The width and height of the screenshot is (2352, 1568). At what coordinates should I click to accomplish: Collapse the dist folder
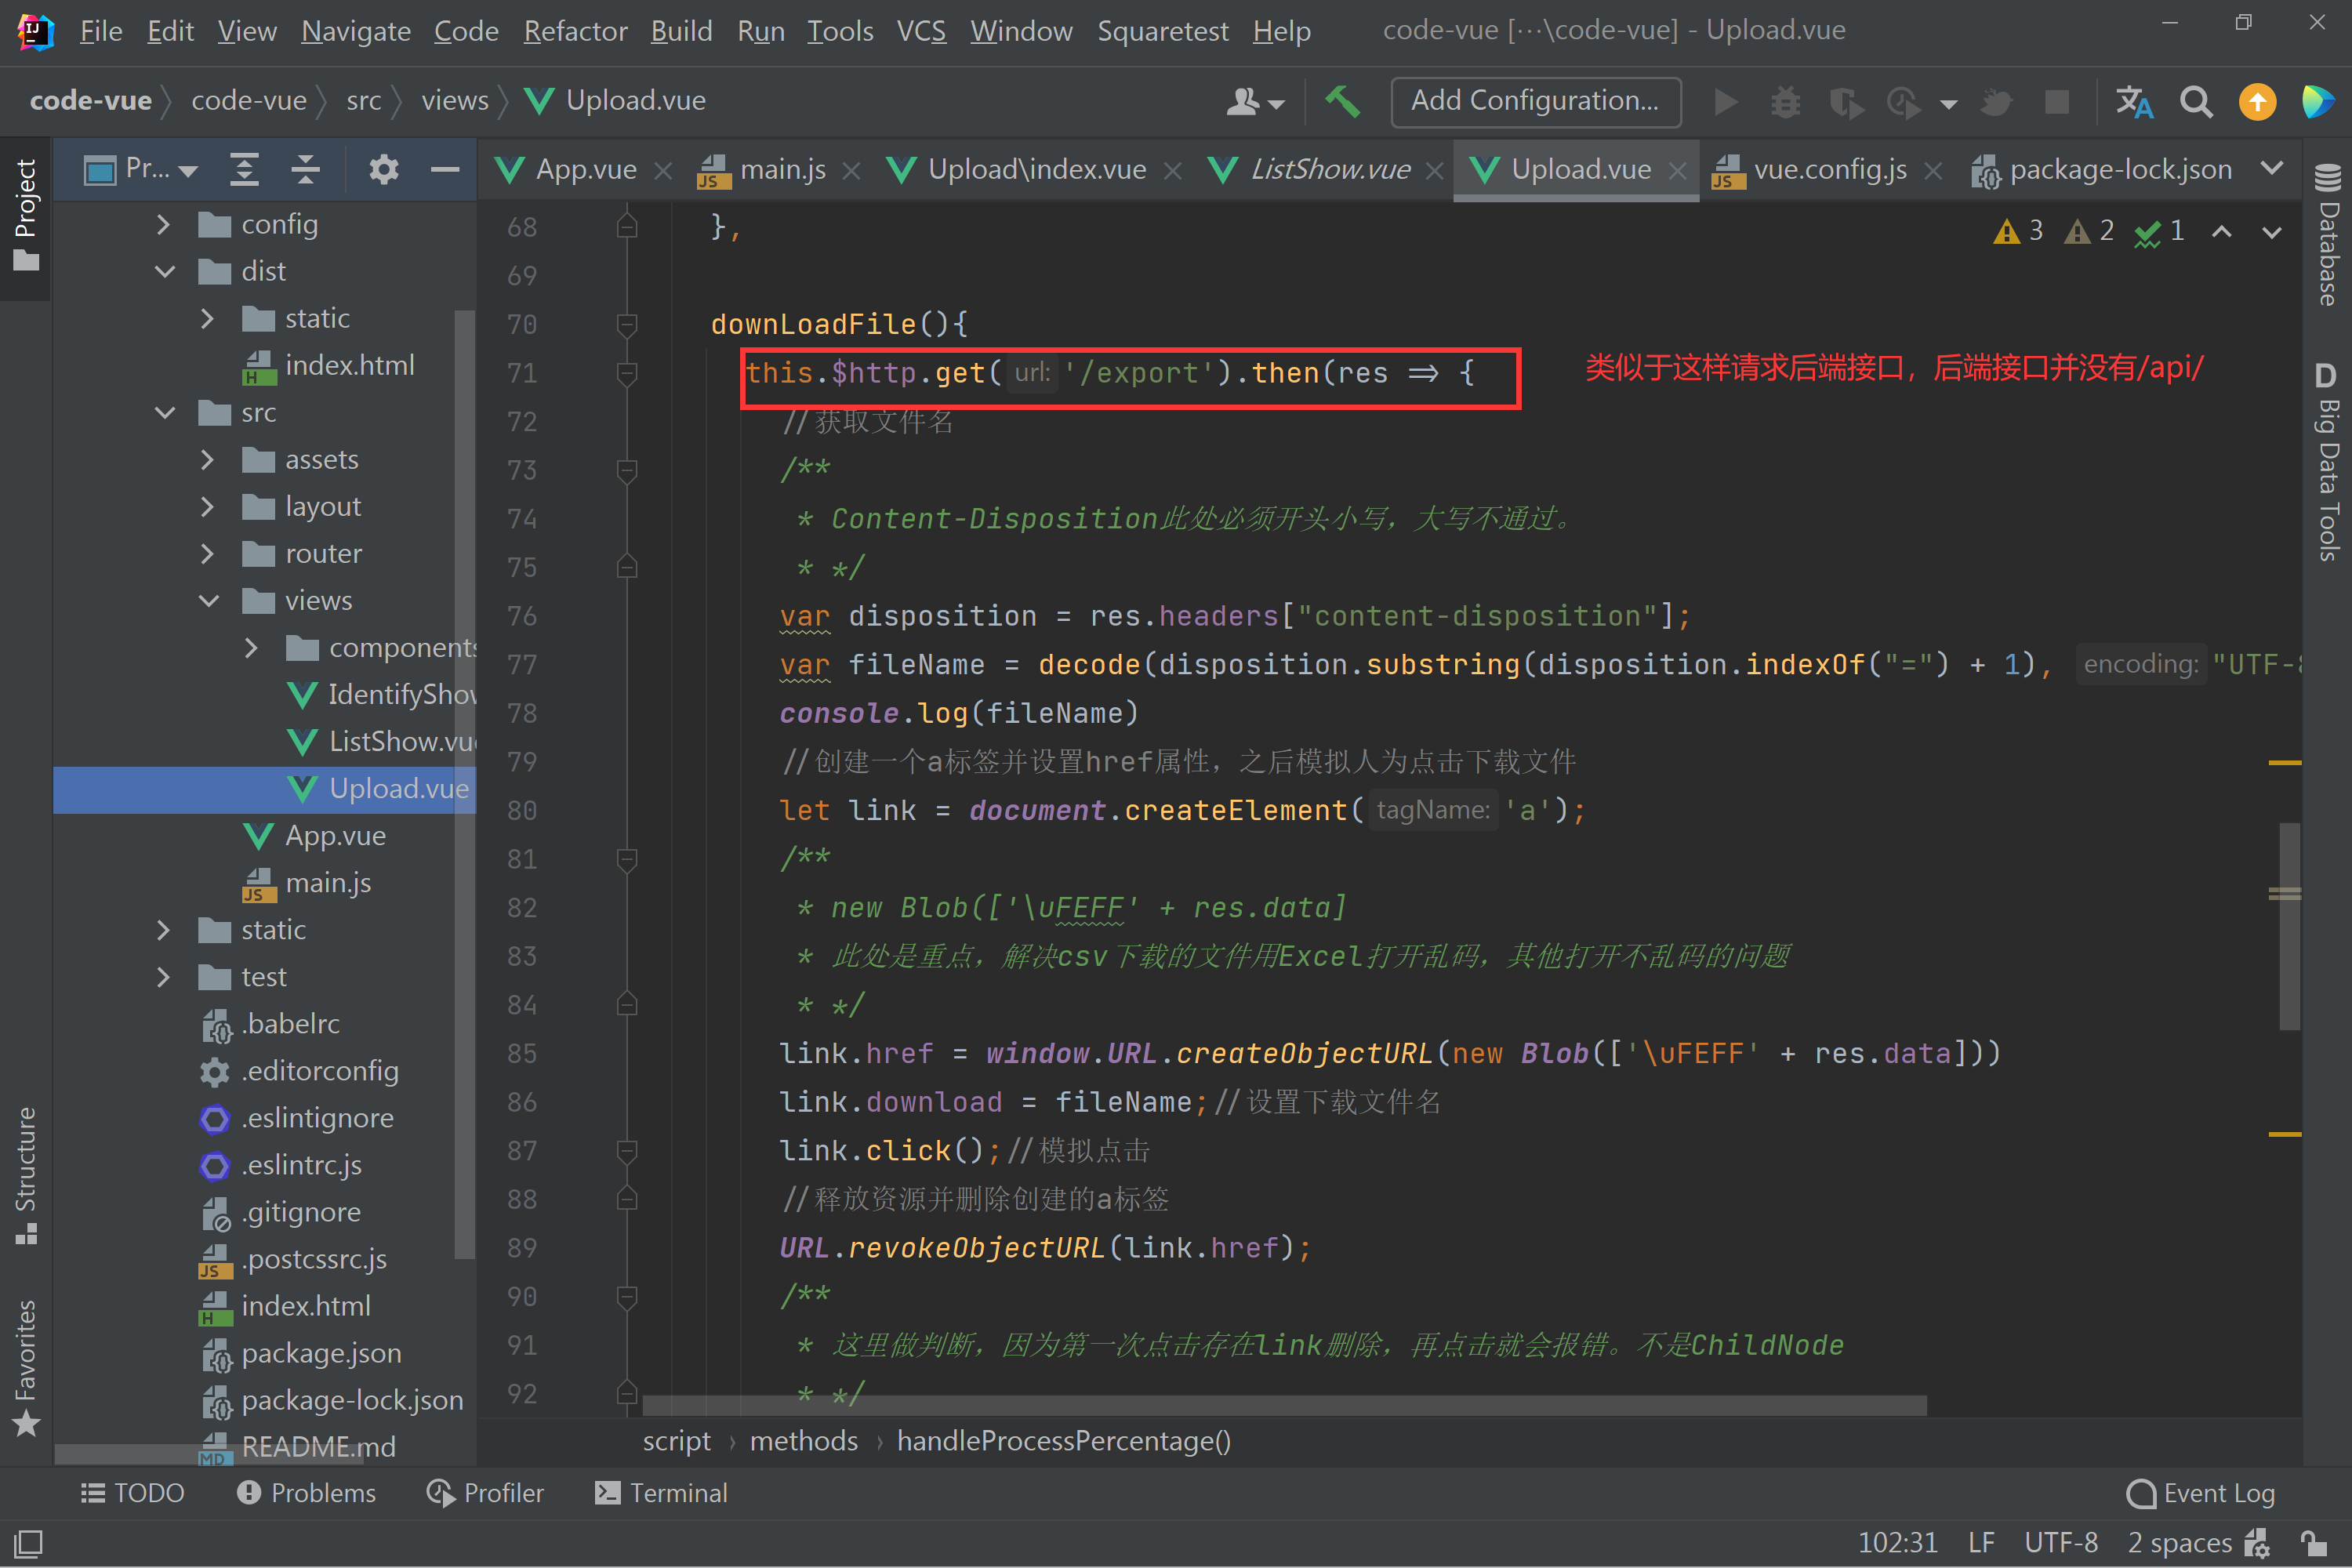click(165, 271)
